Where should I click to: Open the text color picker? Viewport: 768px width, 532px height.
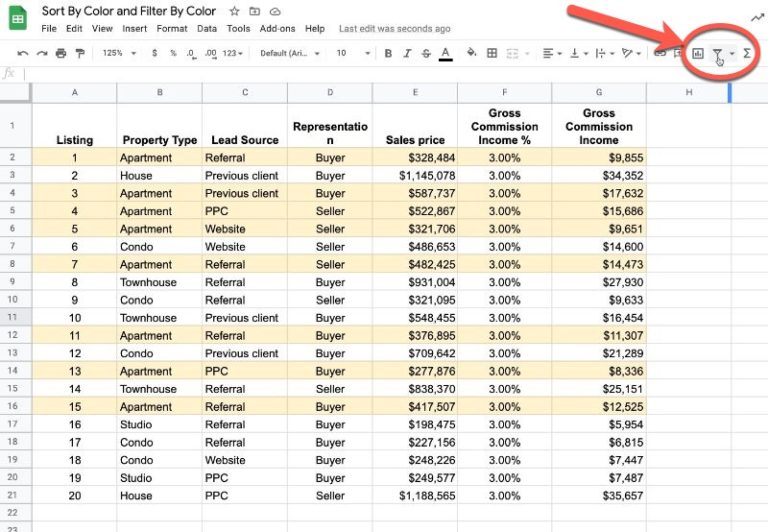tap(445, 53)
